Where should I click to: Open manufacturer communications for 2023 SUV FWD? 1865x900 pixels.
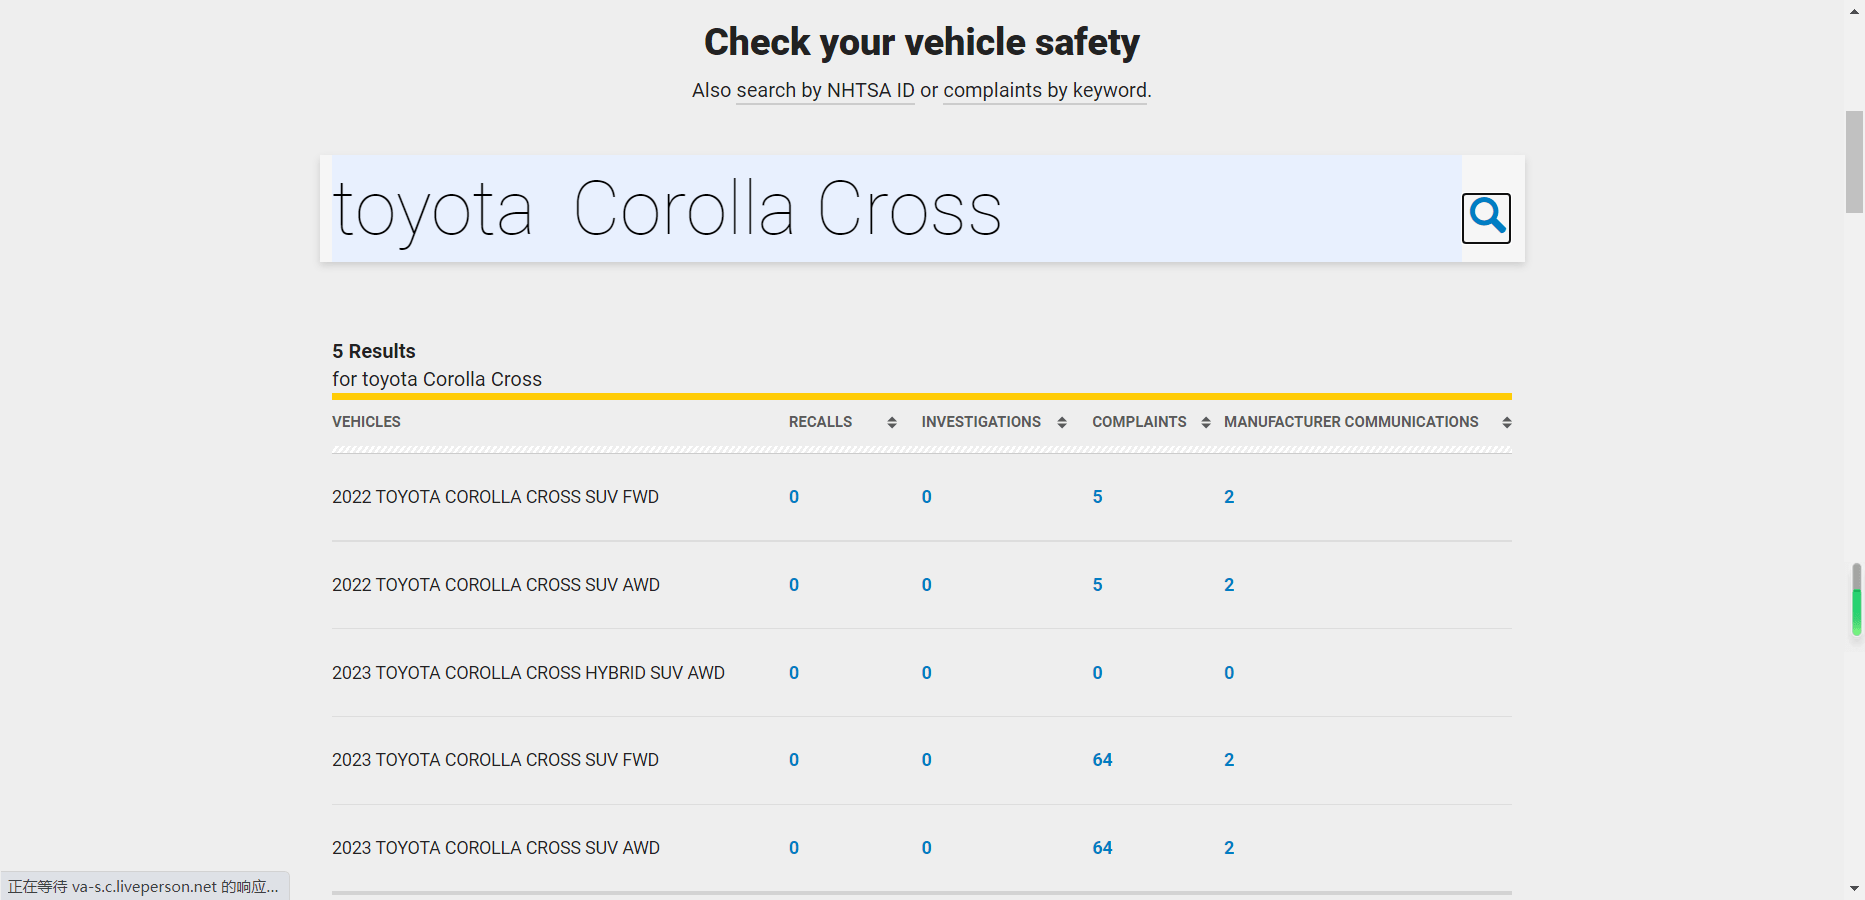(x=1229, y=760)
